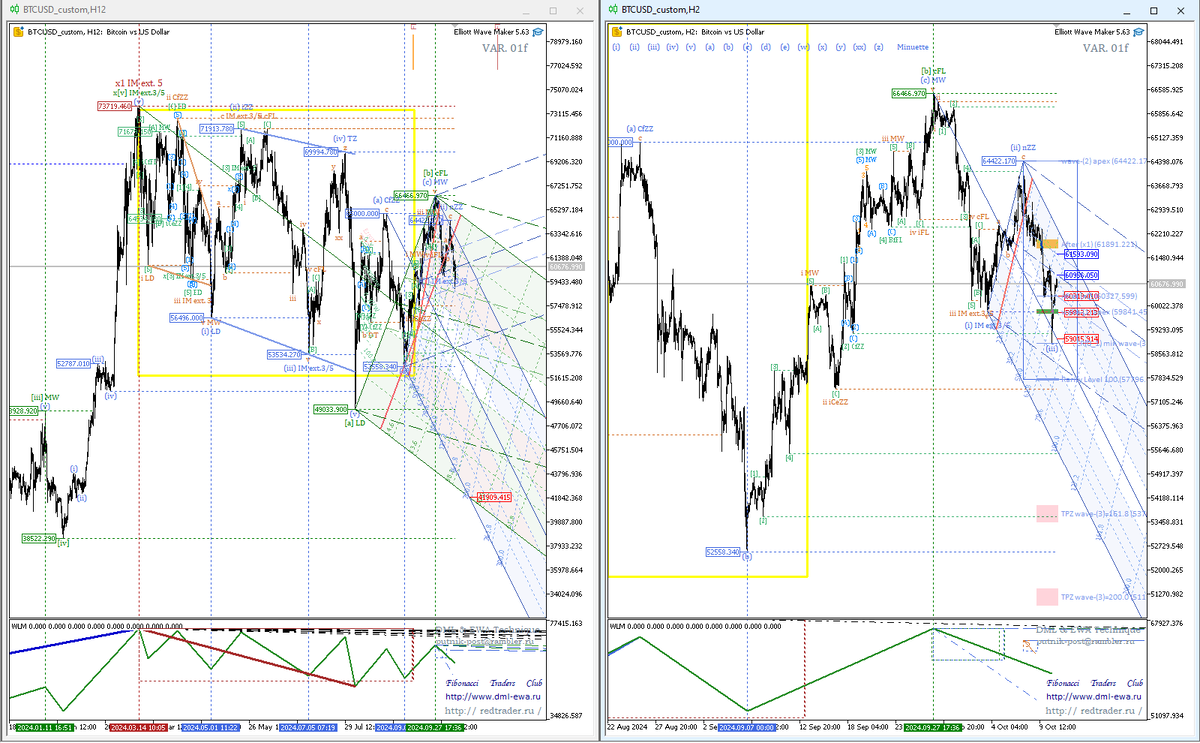Click the 38522.290 green price label in H12
This screenshot has width=1200, height=743.
(x=39, y=537)
